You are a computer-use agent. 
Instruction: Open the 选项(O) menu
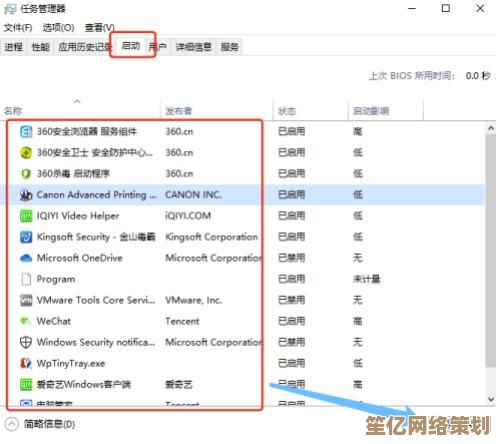(x=58, y=28)
